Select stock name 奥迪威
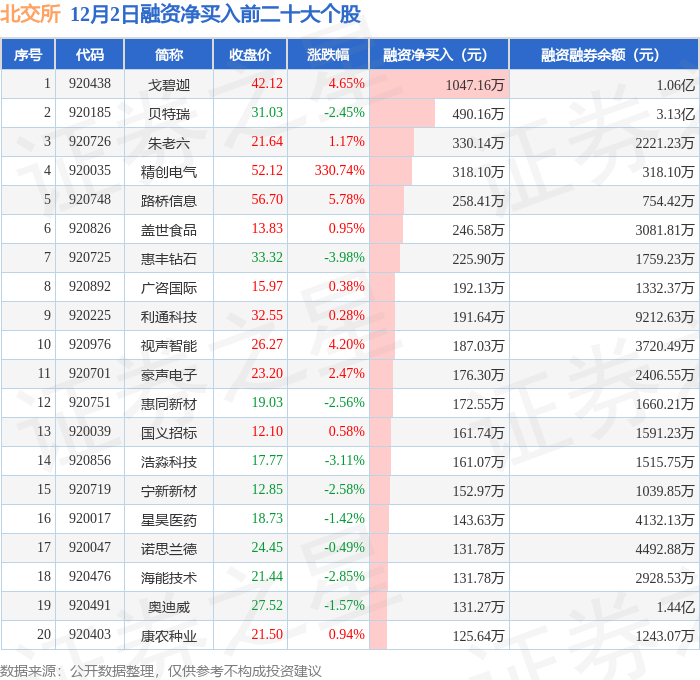 [169, 607]
